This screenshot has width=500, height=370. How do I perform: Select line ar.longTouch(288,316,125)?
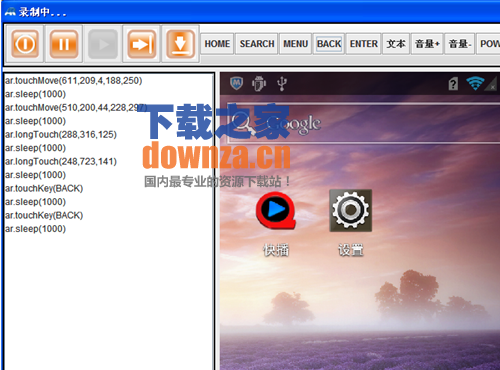tap(61, 135)
